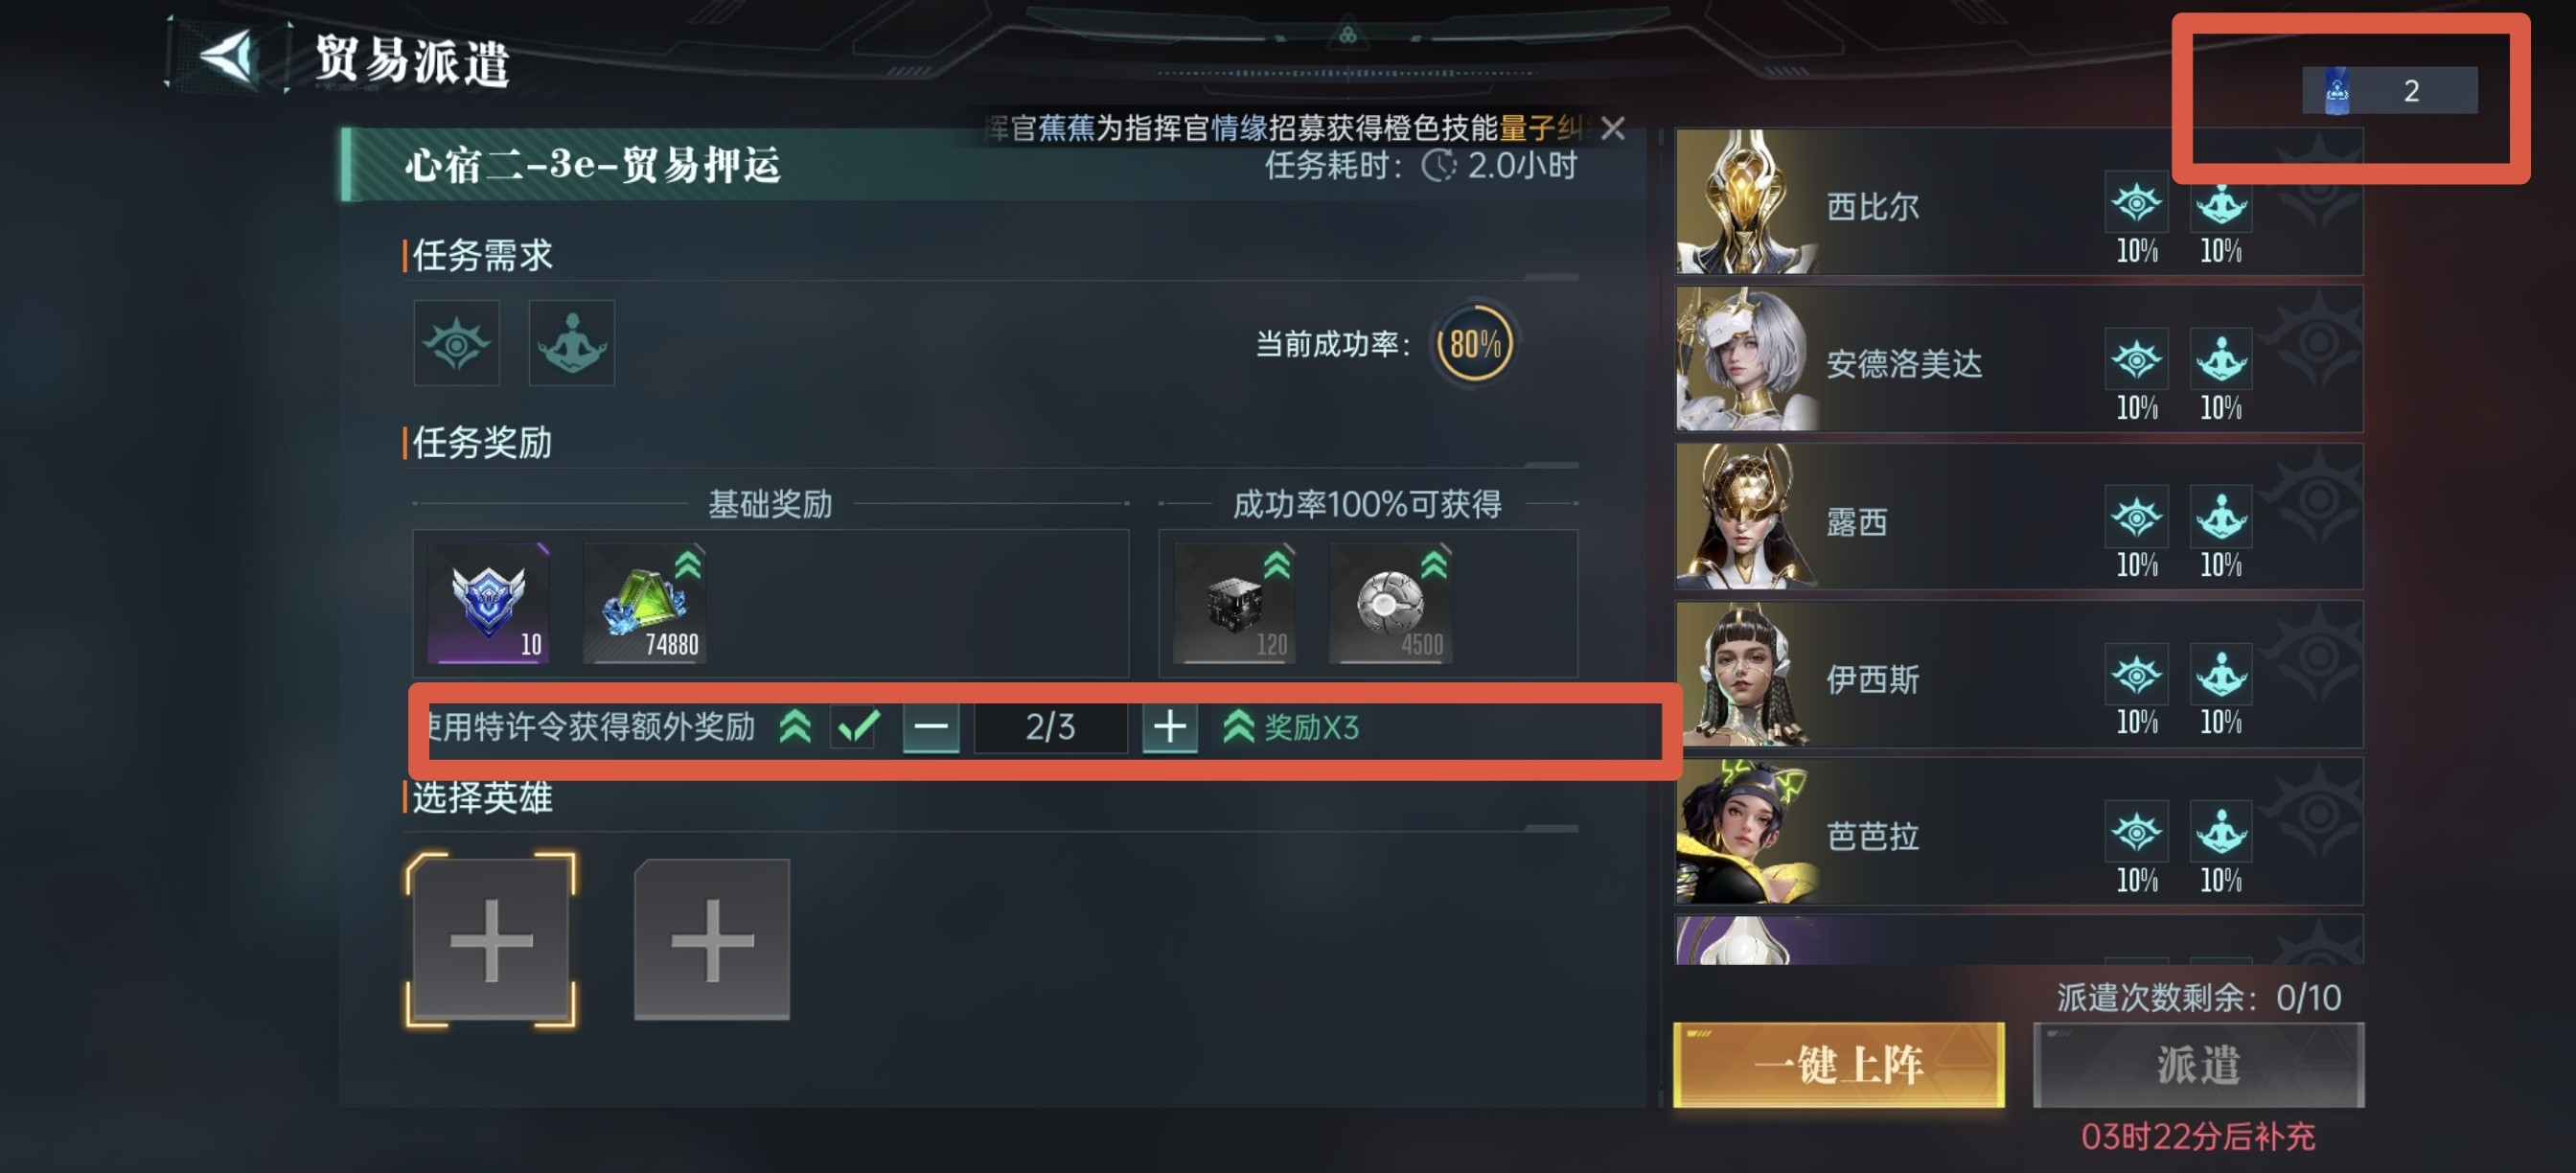This screenshot has width=2576, height=1173.
Task: Select hero 安德洛美达 from the list
Action: [2019, 359]
